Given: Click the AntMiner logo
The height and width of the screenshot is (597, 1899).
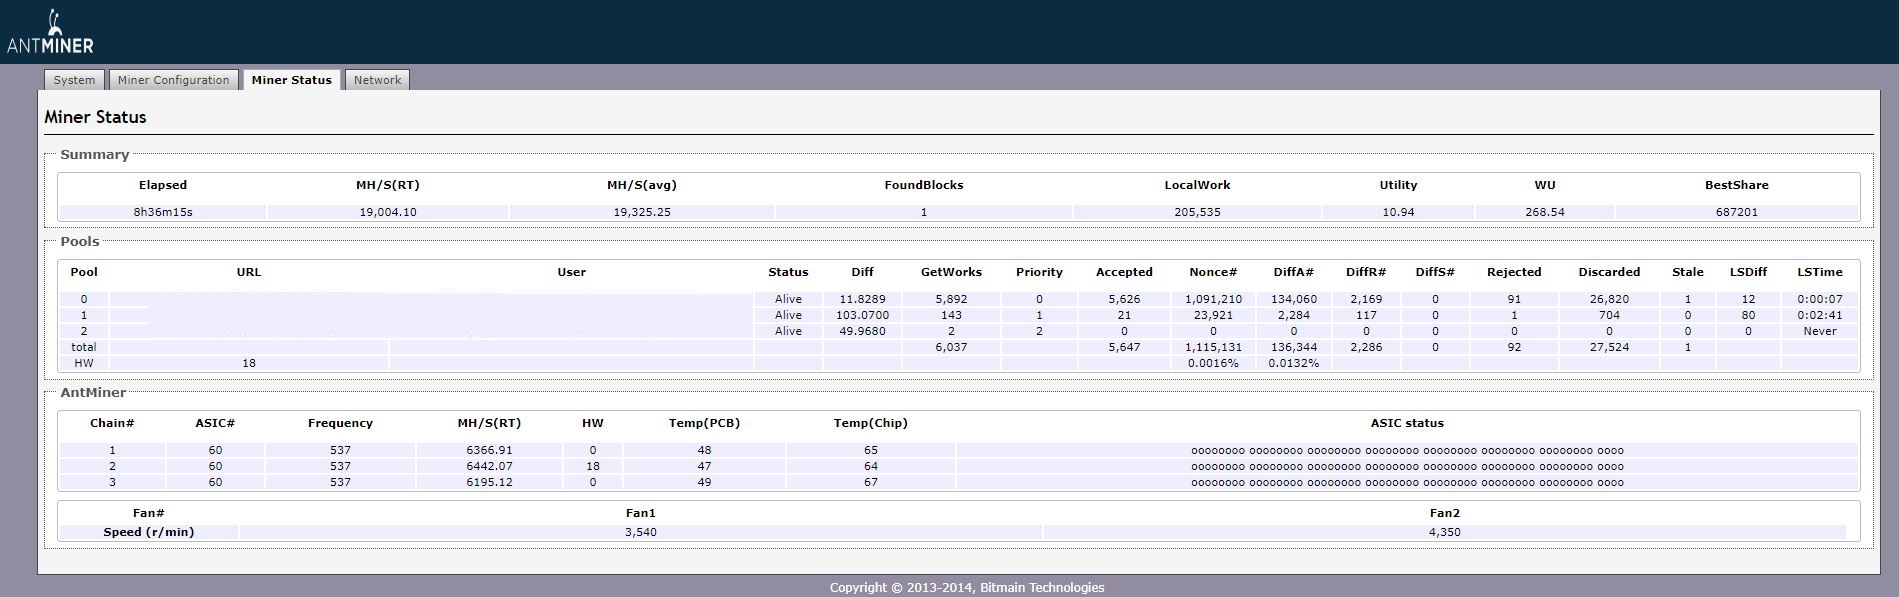Looking at the screenshot, I should (50, 33).
